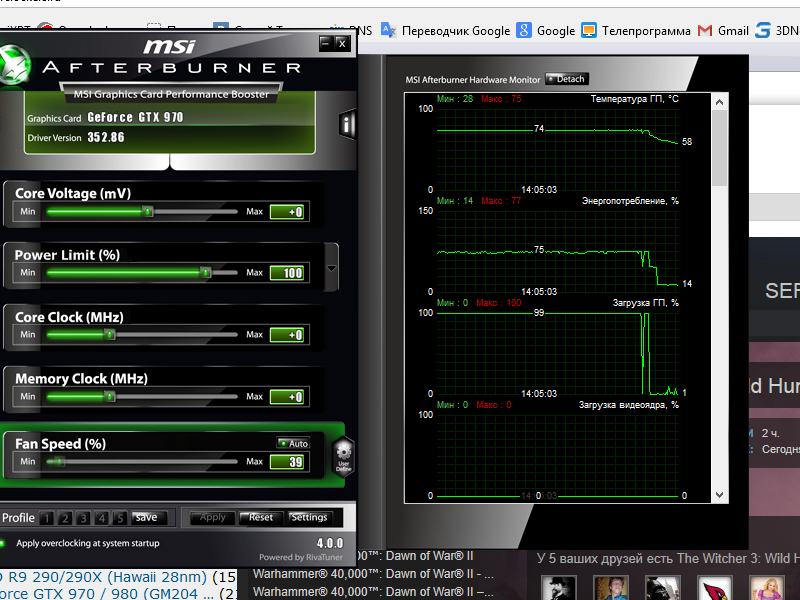
Task: Click the bearded man friend avatar
Action: click(x=559, y=588)
